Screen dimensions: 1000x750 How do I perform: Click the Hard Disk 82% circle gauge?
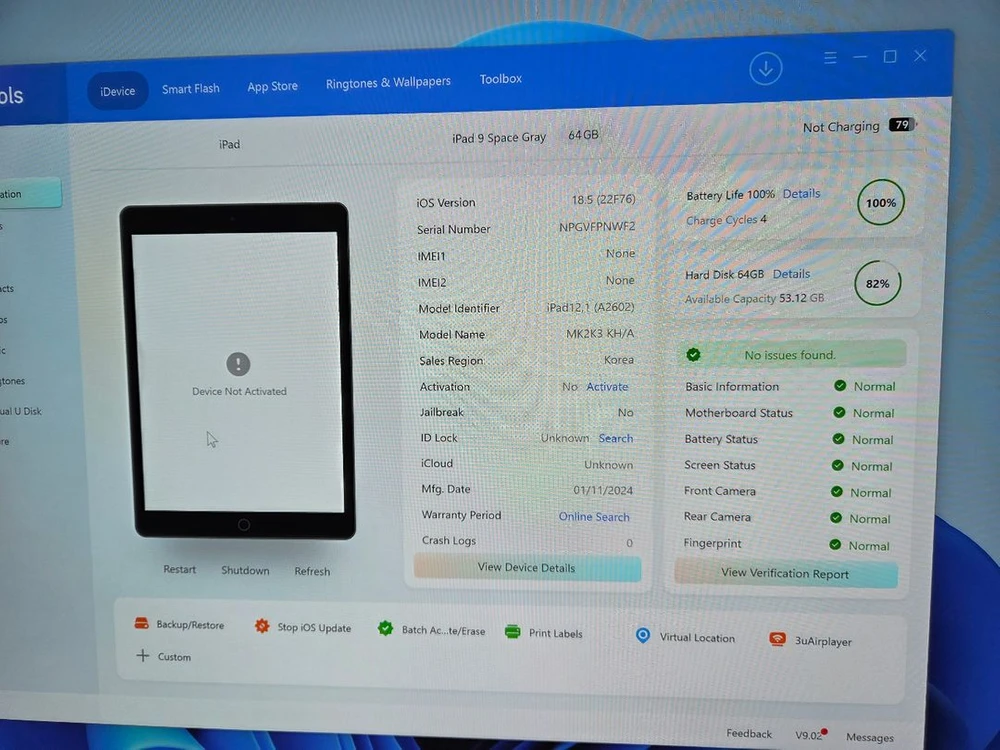click(878, 283)
